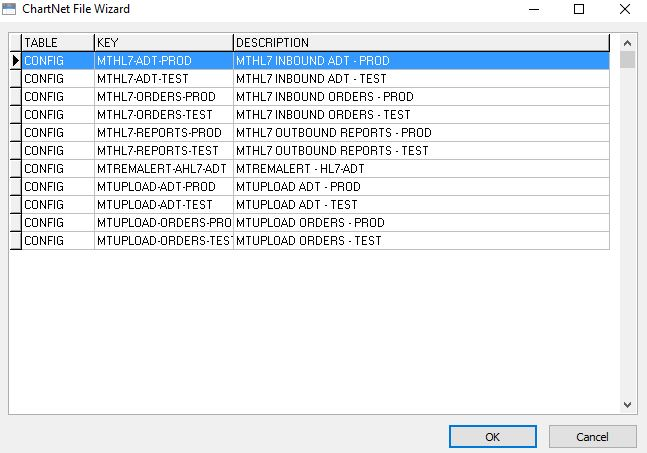Click description MTHL7 INBOUND ORDERS - PROD

pyautogui.click(x=421, y=97)
